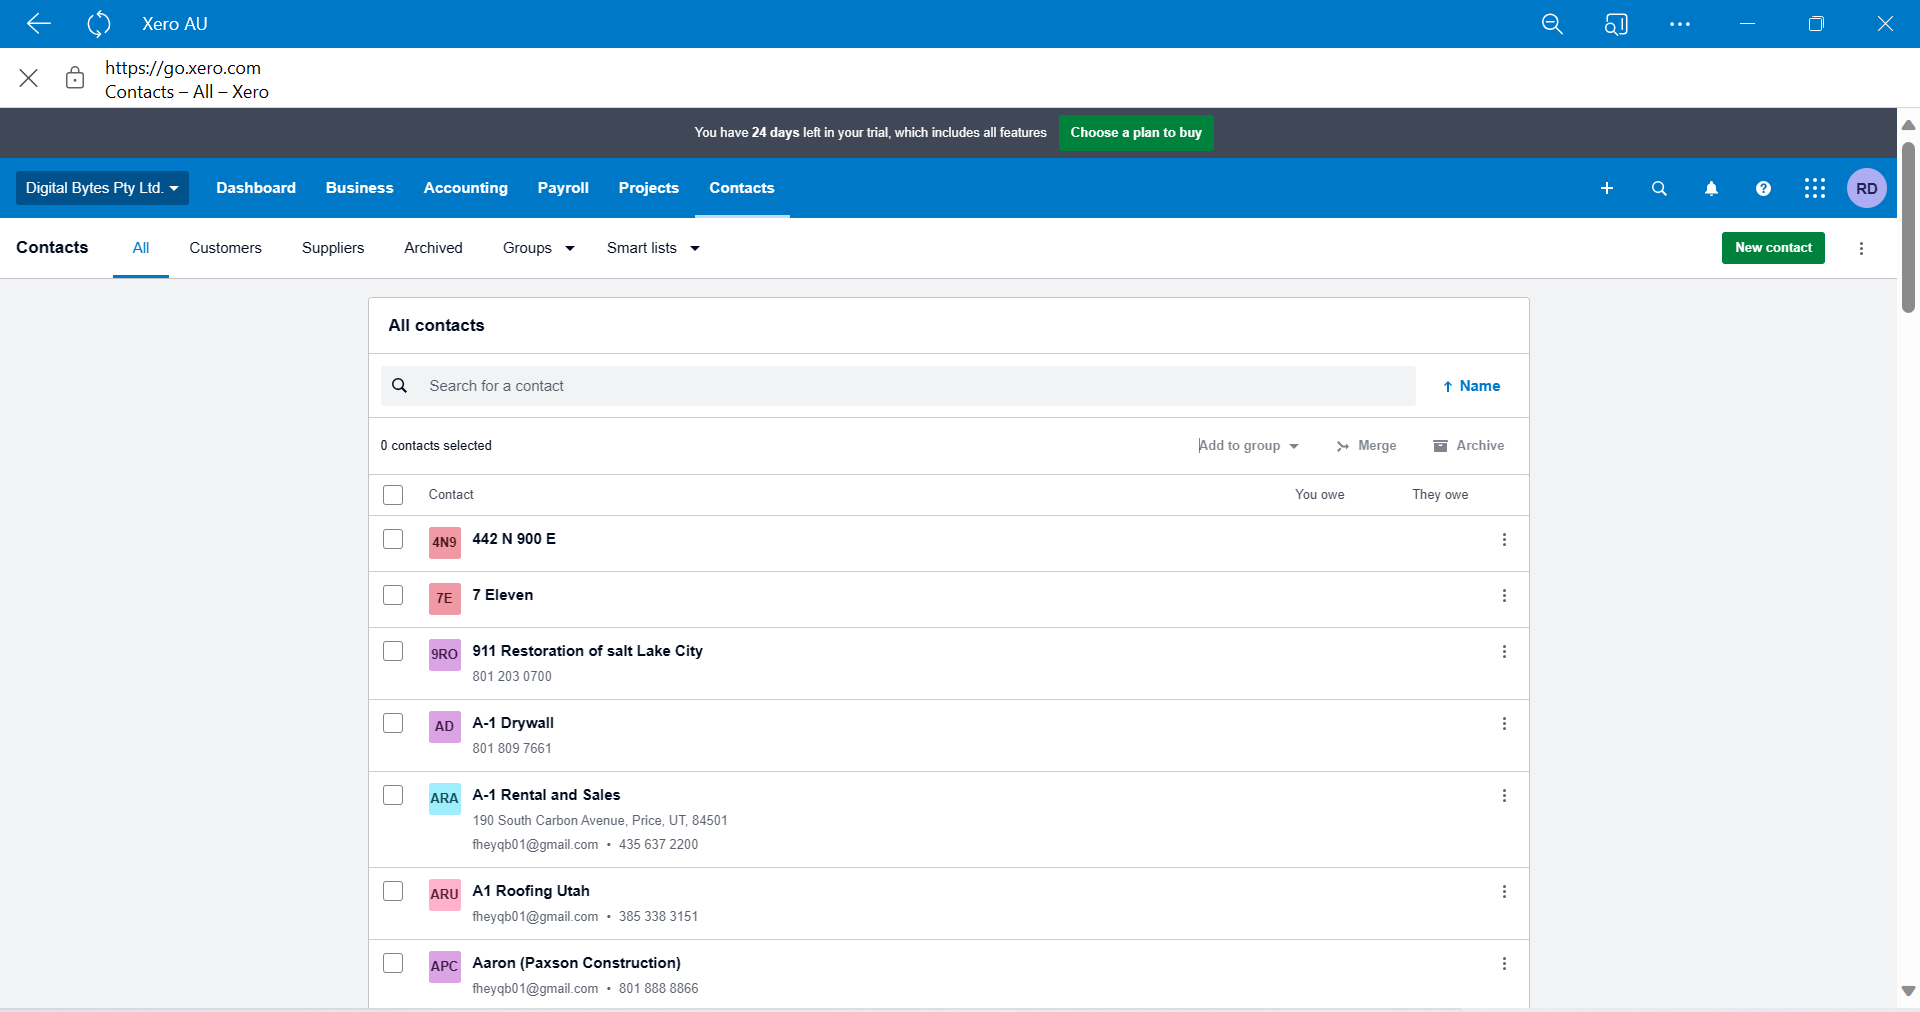Click the Archive button

click(x=1468, y=446)
